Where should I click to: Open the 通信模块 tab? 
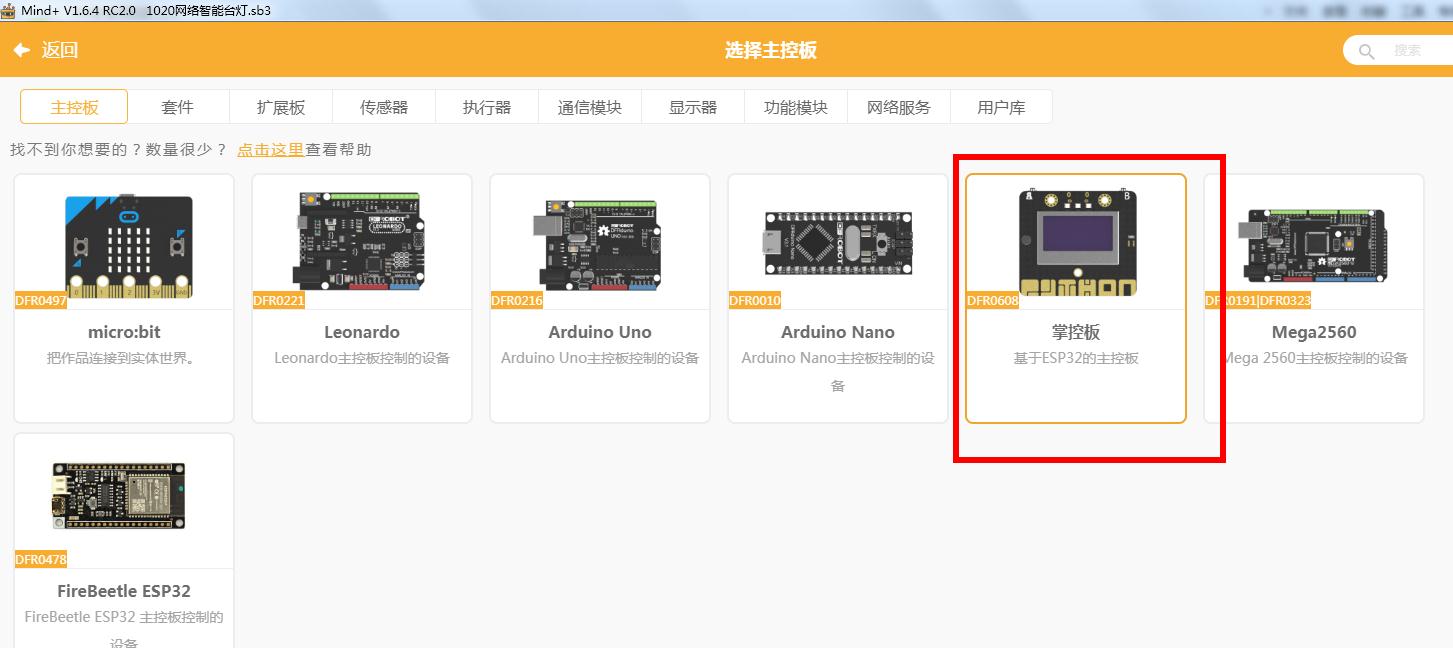(590, 107)
